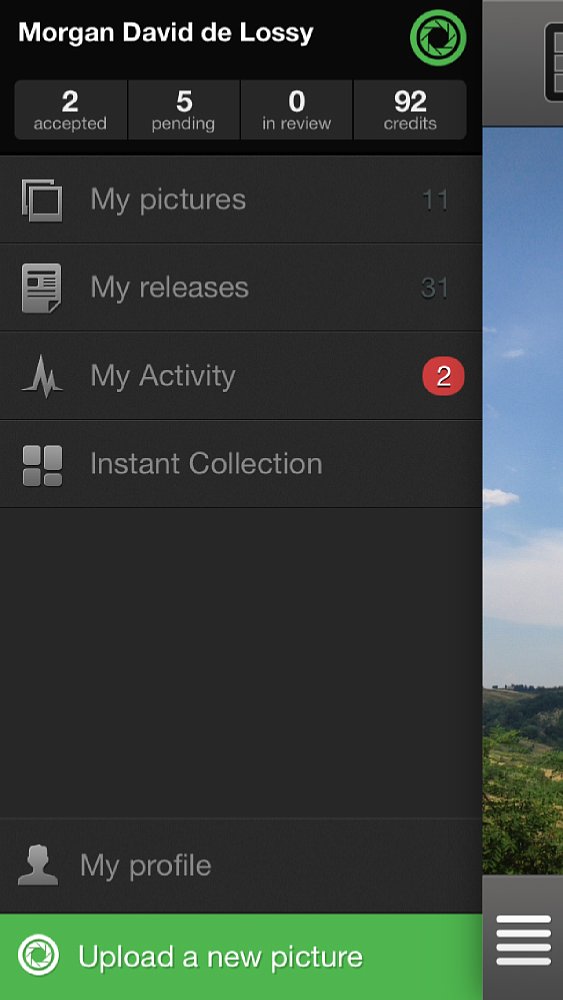Click the My profile person silhouette icon
Viewport: 563px width, 1000px height.
pyautogui.click(x=38, y=865)
